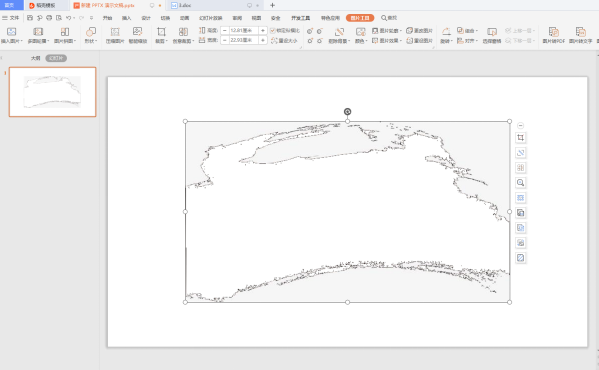This screenshot has width=599, height=370.
Task: Open the 颜色 (Color) dropdown
Action: point(360,35)
